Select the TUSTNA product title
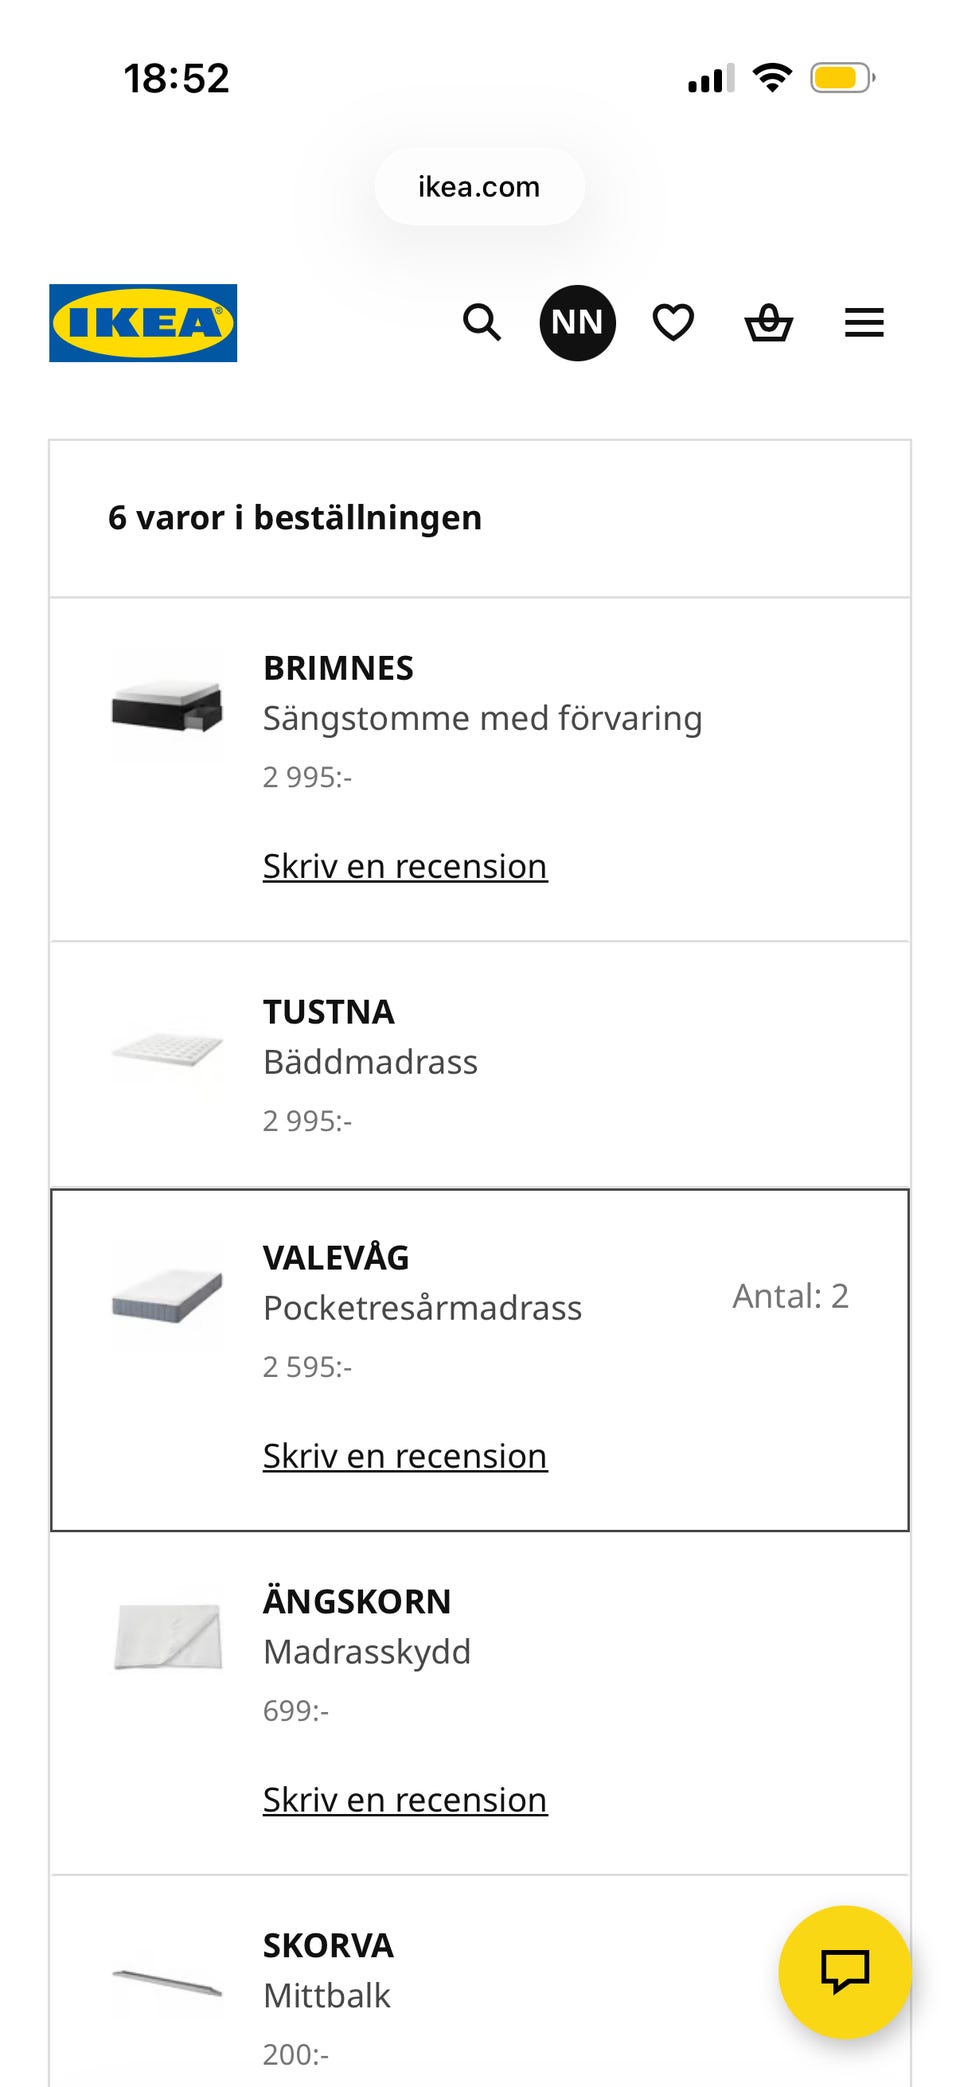Screen dimensions: 960x2087 coord(329,1012)
